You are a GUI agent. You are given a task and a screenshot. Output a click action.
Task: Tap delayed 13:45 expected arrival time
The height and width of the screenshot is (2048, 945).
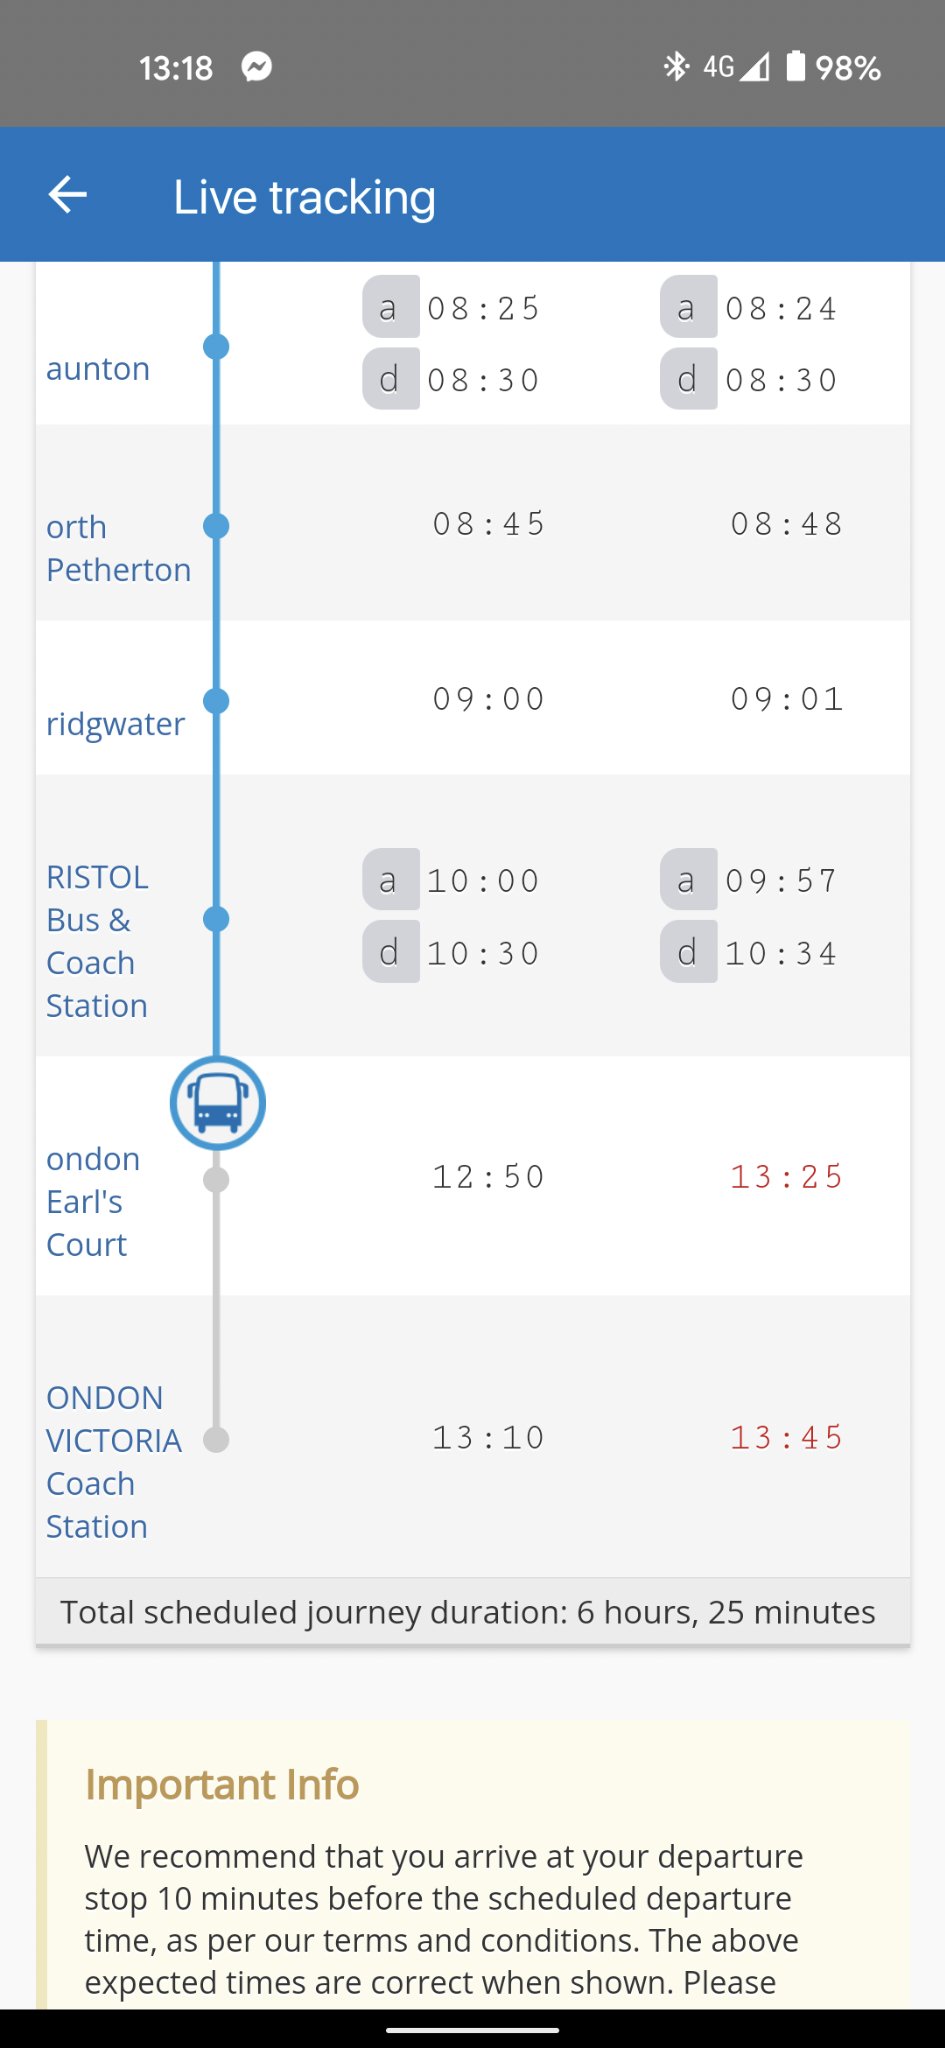coord(786,1438)
